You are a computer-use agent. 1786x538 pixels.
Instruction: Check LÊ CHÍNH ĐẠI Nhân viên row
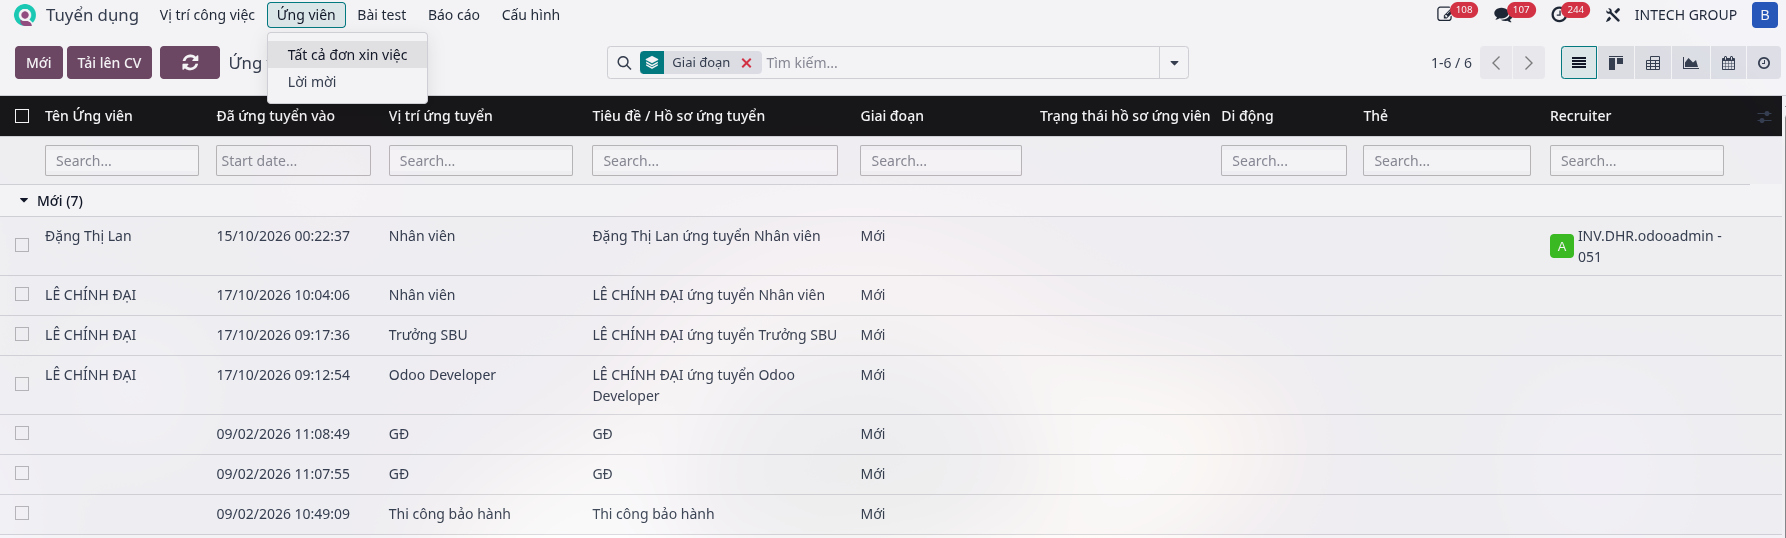22,294
